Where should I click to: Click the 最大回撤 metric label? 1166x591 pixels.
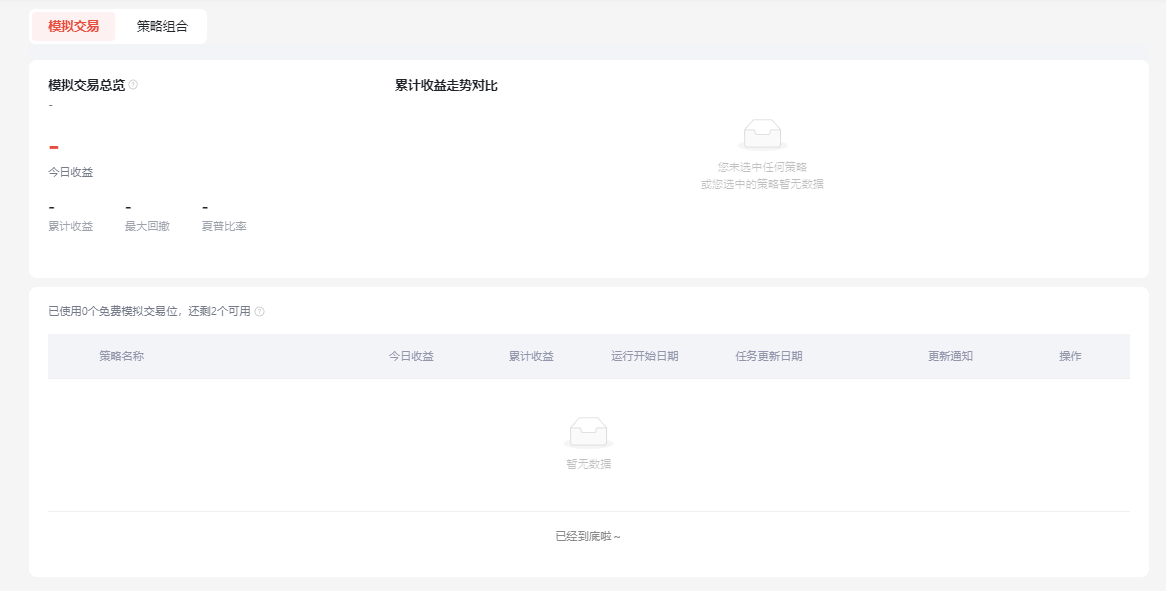click(x=147, y=226)
